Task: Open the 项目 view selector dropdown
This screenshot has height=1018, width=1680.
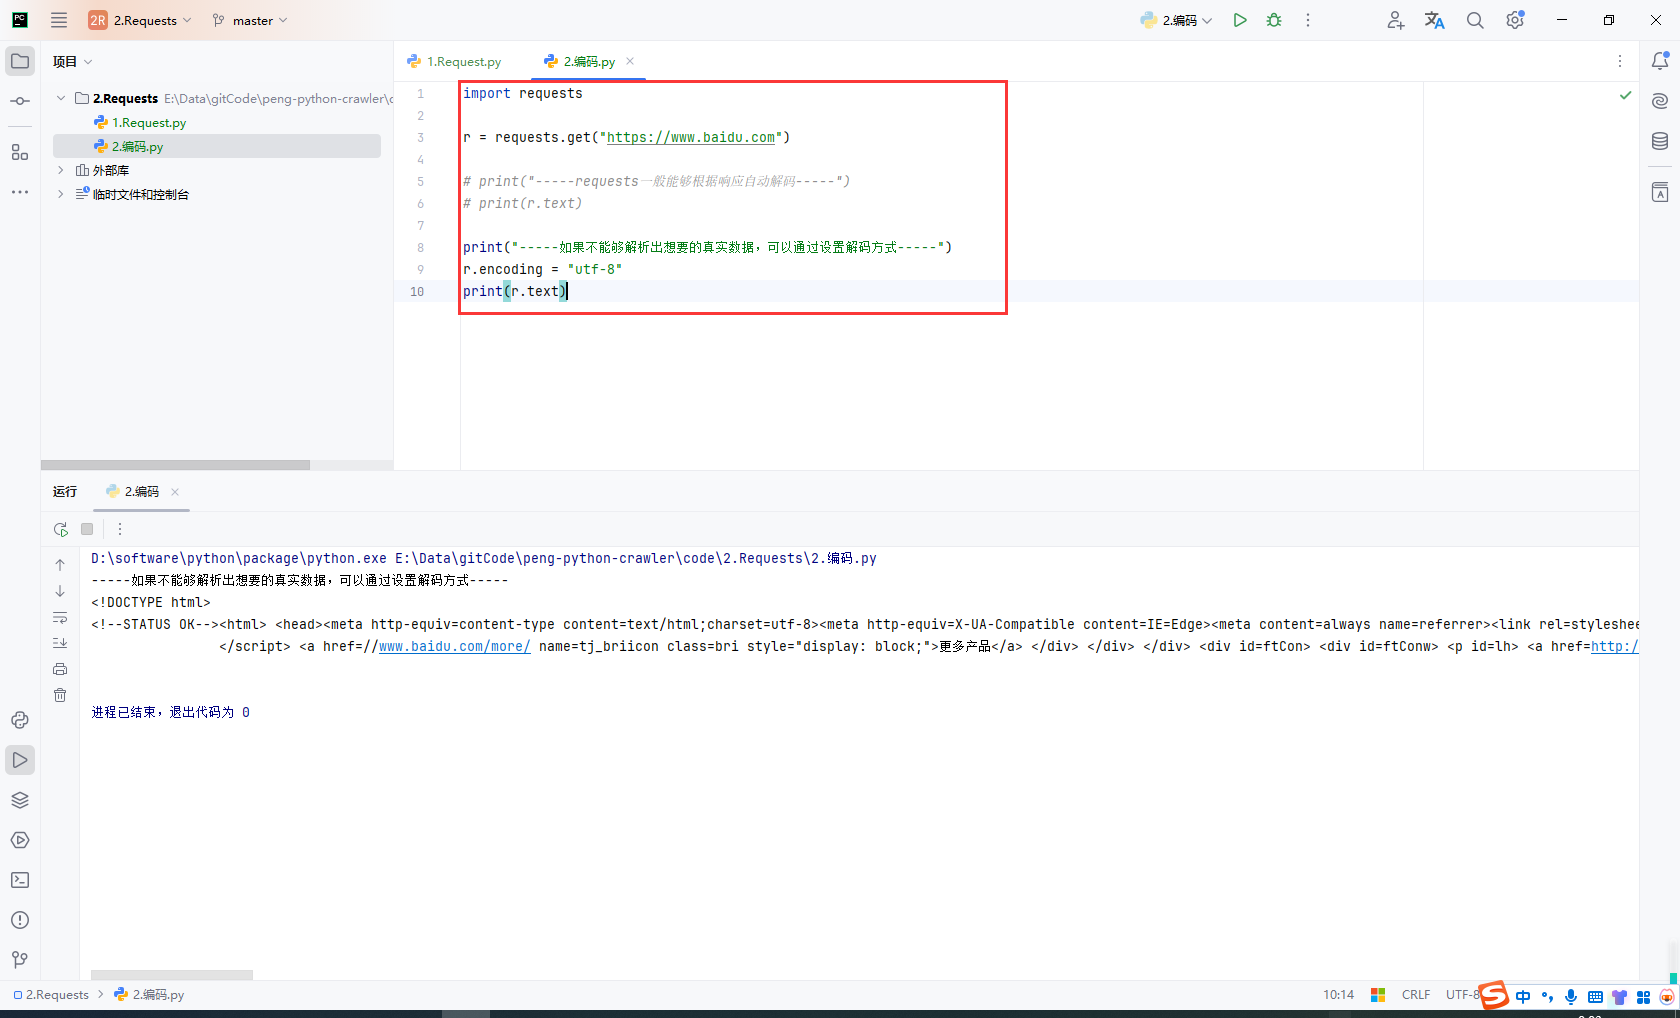Action: [x=73, y=61]
